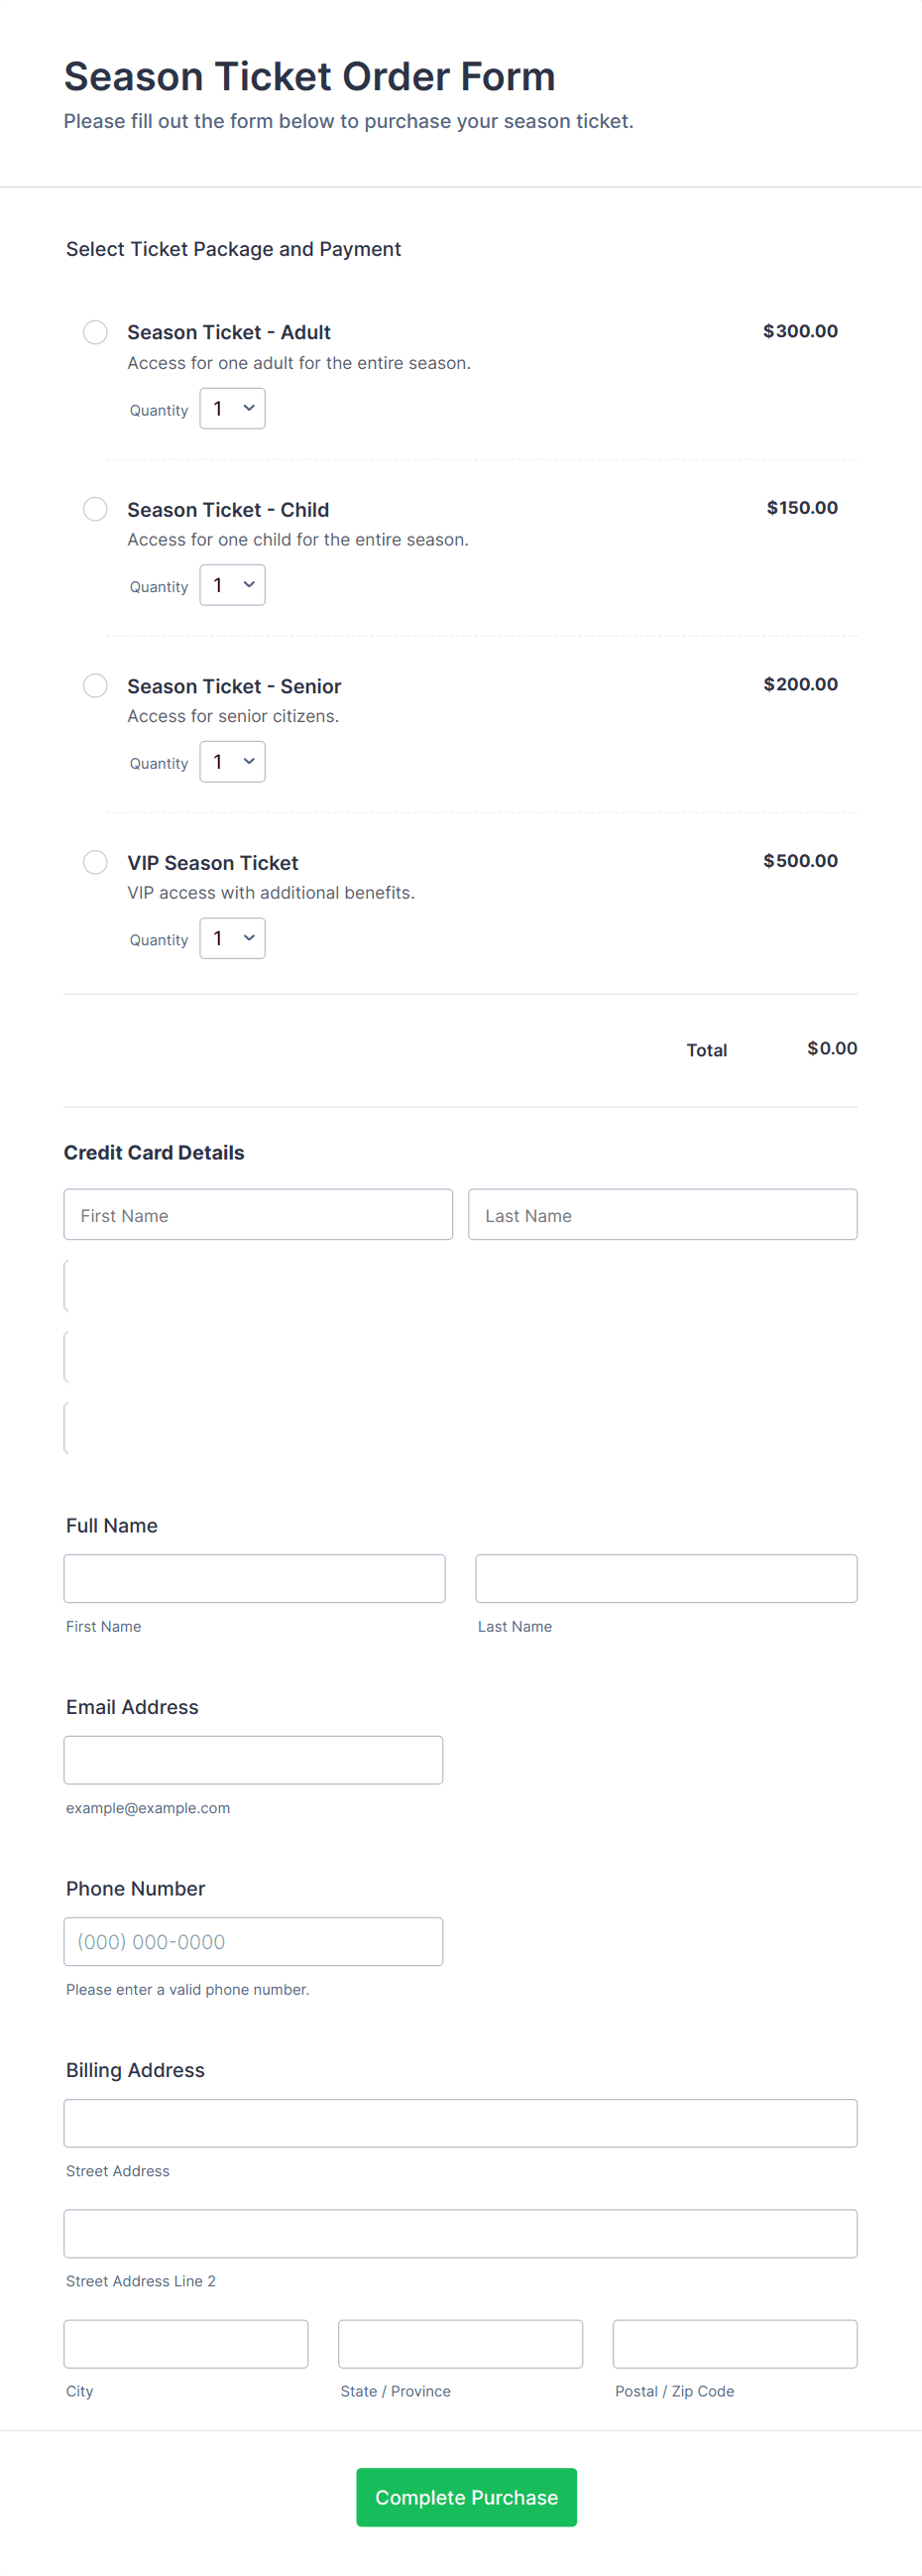This screenshot has height=2576, width=922.
Task: Open the Senior ticket quantity dropdown
Action: coord(231,761)
